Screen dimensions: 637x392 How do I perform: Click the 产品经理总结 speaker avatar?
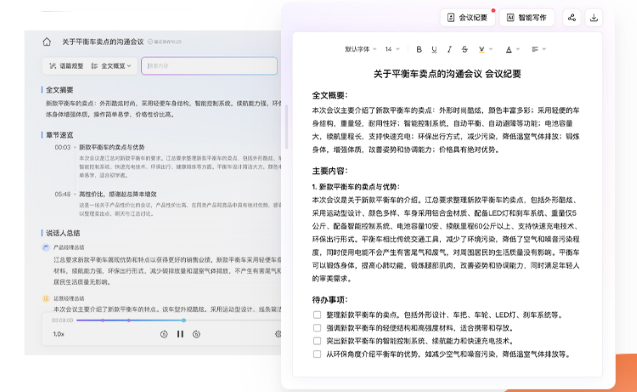[46, 247]
